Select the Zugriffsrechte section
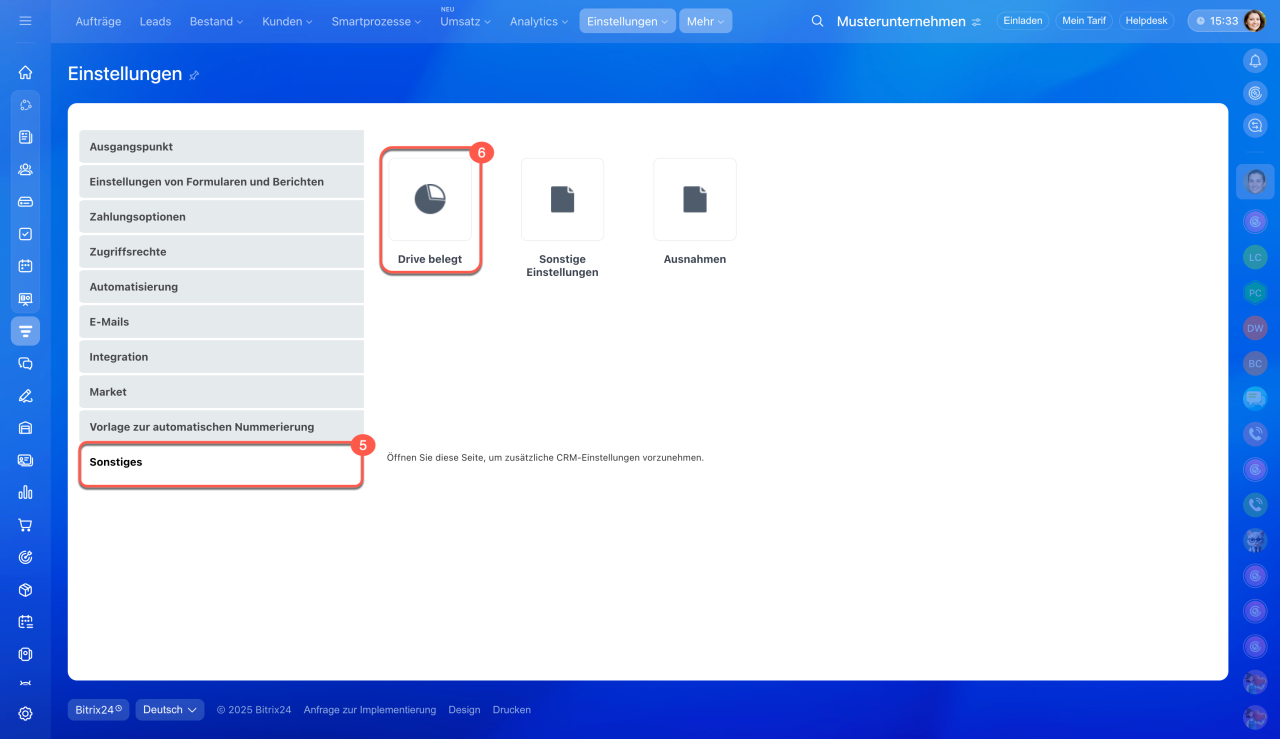The image size is (1280, 739). 221,252
